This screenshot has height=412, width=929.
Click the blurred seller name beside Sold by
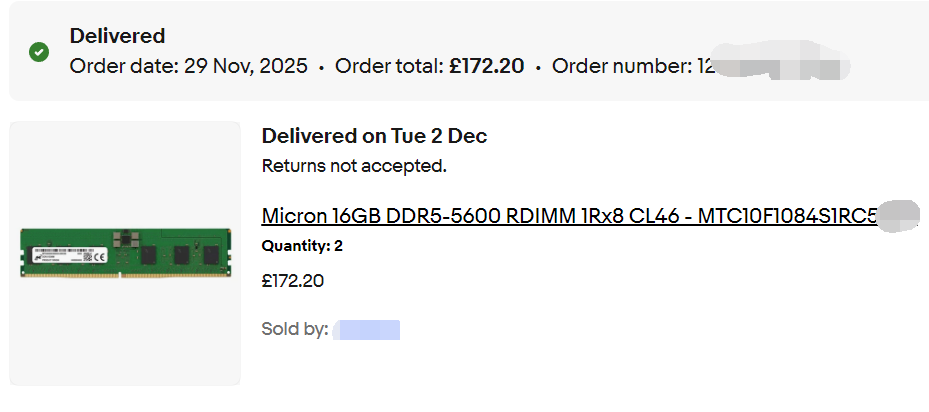coord(366,329)
